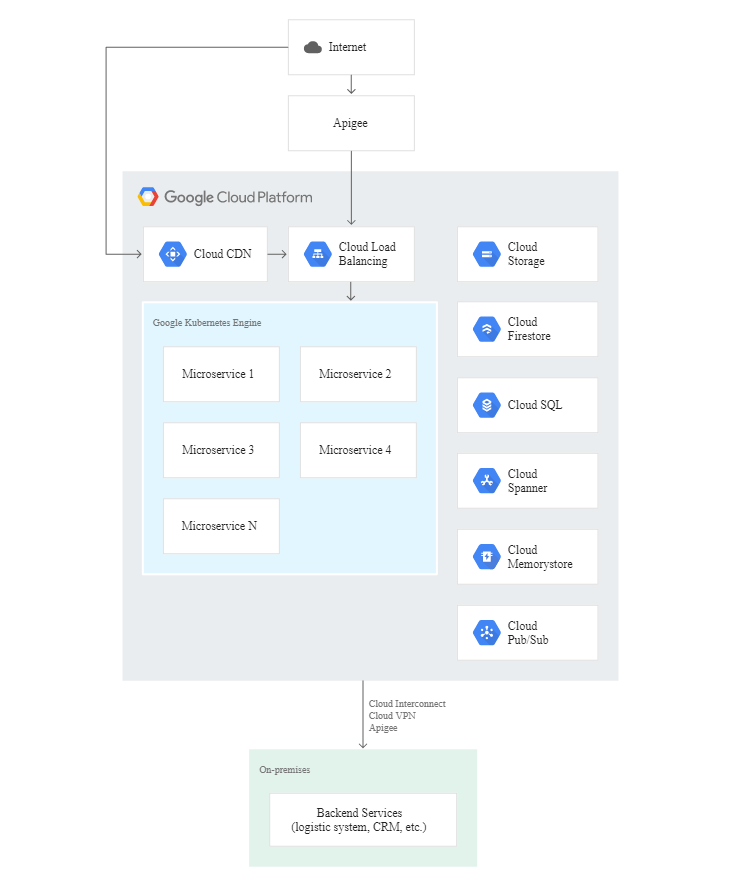The height and width of the screenshot is (886, 736).
Task: Click the Cloud CDN hexagon icon
Action: click(173, 254)
